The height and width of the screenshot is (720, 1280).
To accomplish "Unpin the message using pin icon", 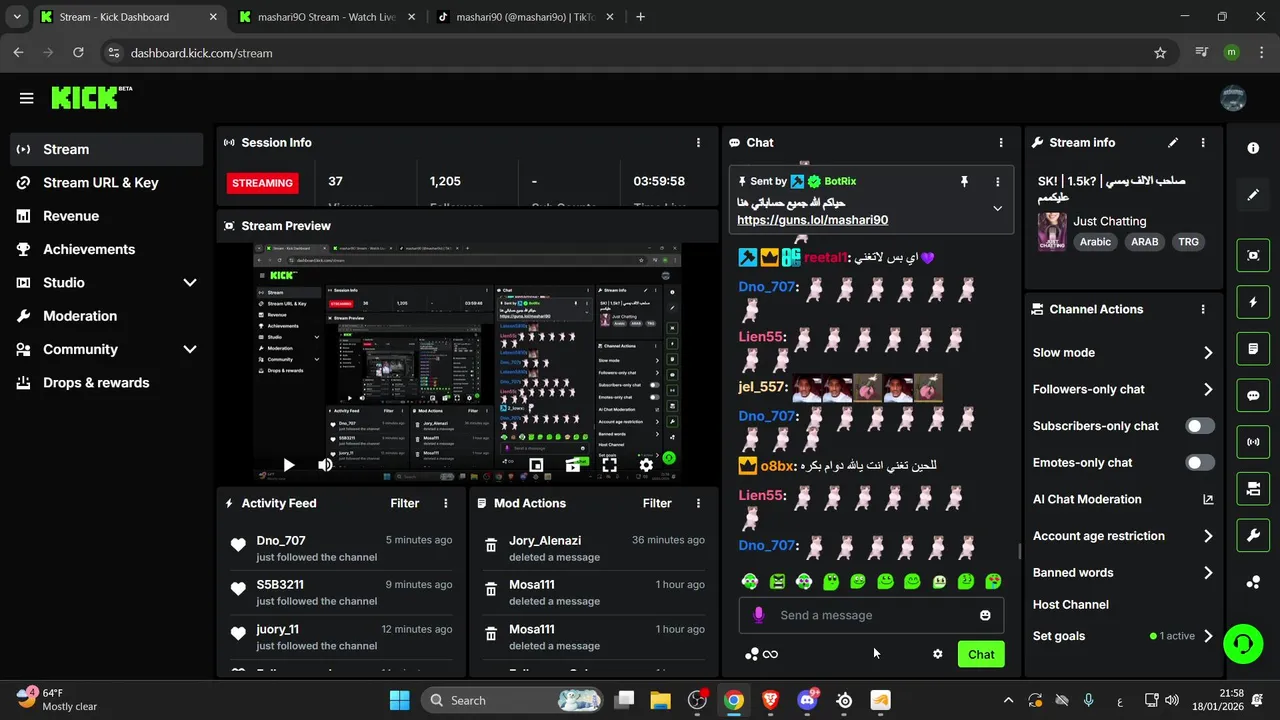I will click(964, 181).
